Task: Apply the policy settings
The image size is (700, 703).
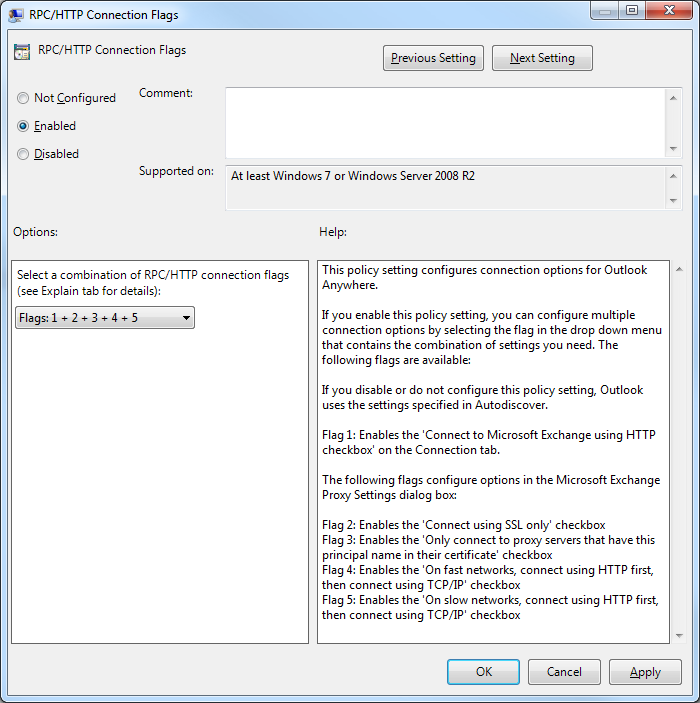Action: (645, 672)
